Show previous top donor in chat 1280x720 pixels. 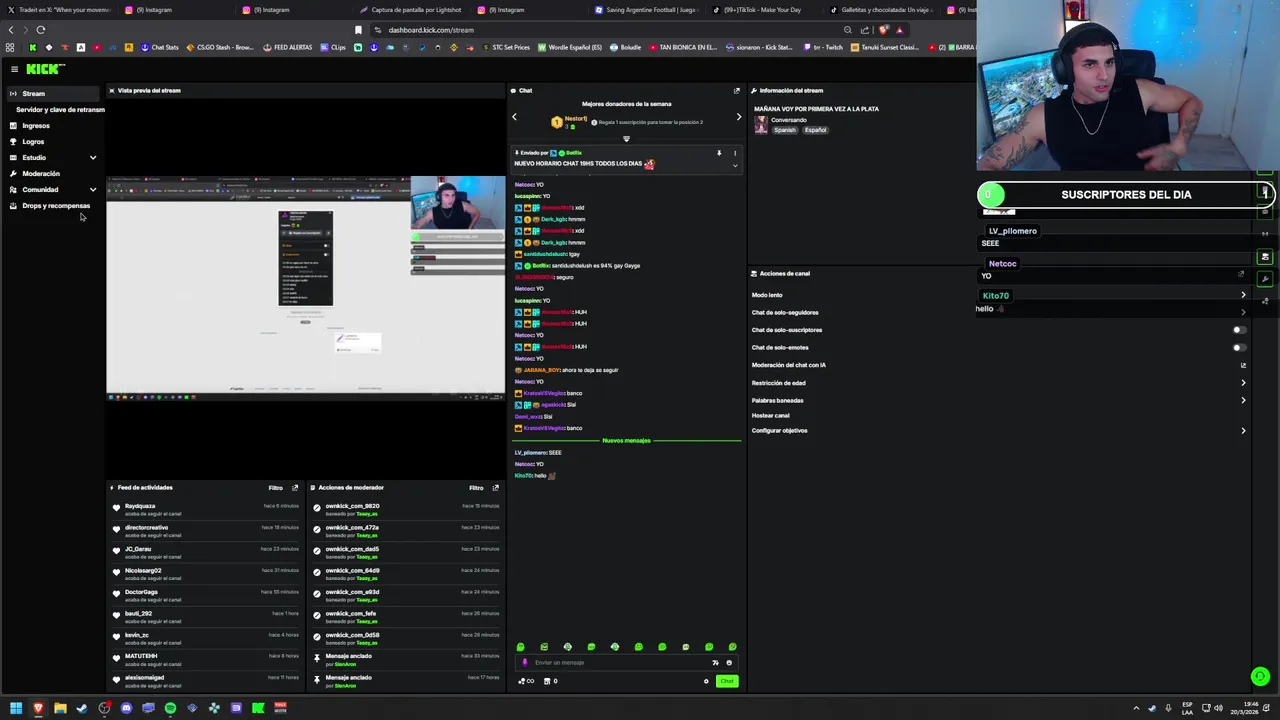click(515, 117)
